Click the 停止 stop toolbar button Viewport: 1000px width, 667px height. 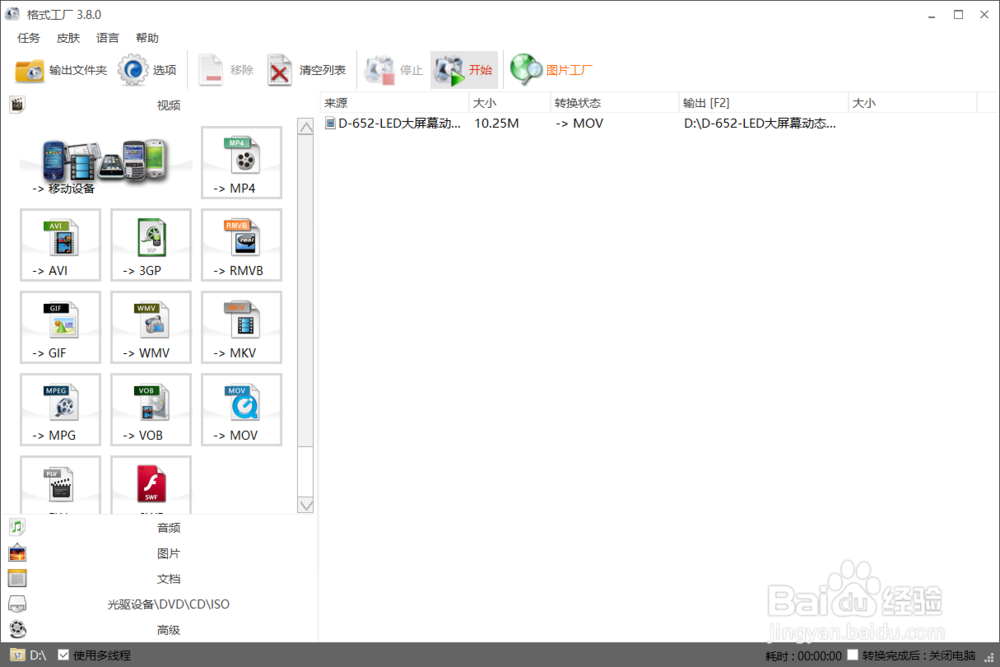coord(393,70)
